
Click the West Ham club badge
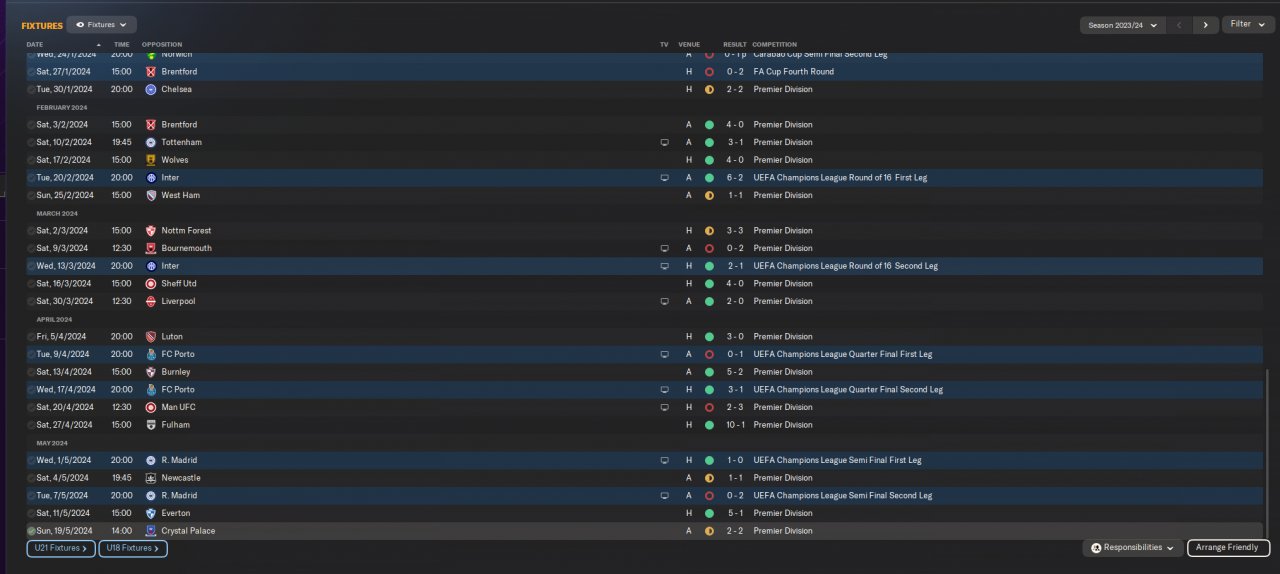pyautogui.click(x=151, y=195)
